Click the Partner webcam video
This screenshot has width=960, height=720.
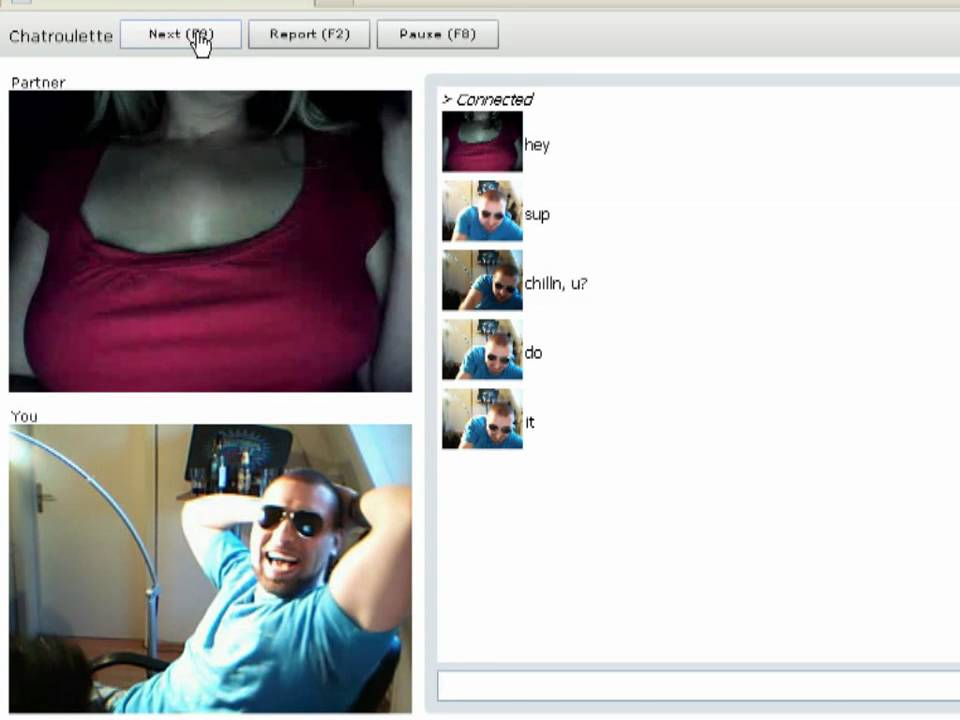click(210, 241)
